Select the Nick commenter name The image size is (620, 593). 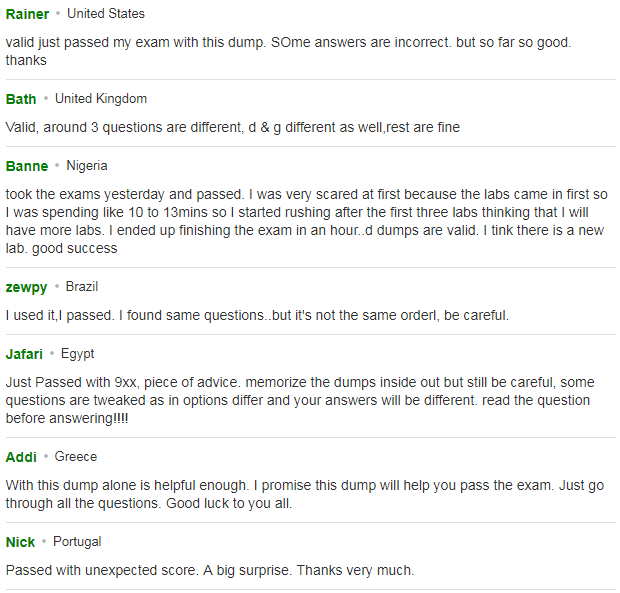[21, 542]
